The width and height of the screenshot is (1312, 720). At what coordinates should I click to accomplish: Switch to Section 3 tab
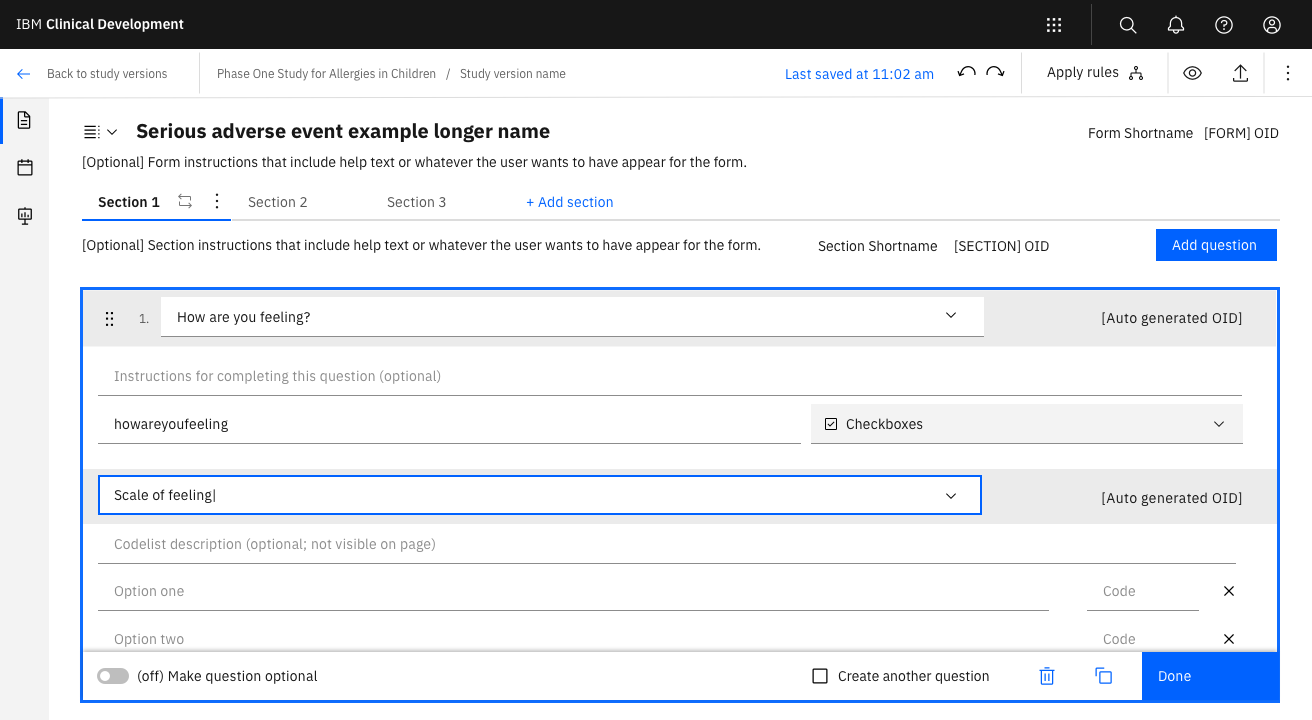pyautogui.click(x=416, y=202)
